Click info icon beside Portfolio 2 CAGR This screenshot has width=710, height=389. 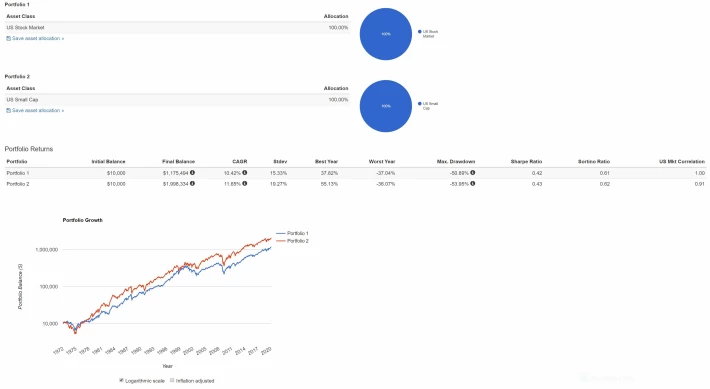coord(245,183)
